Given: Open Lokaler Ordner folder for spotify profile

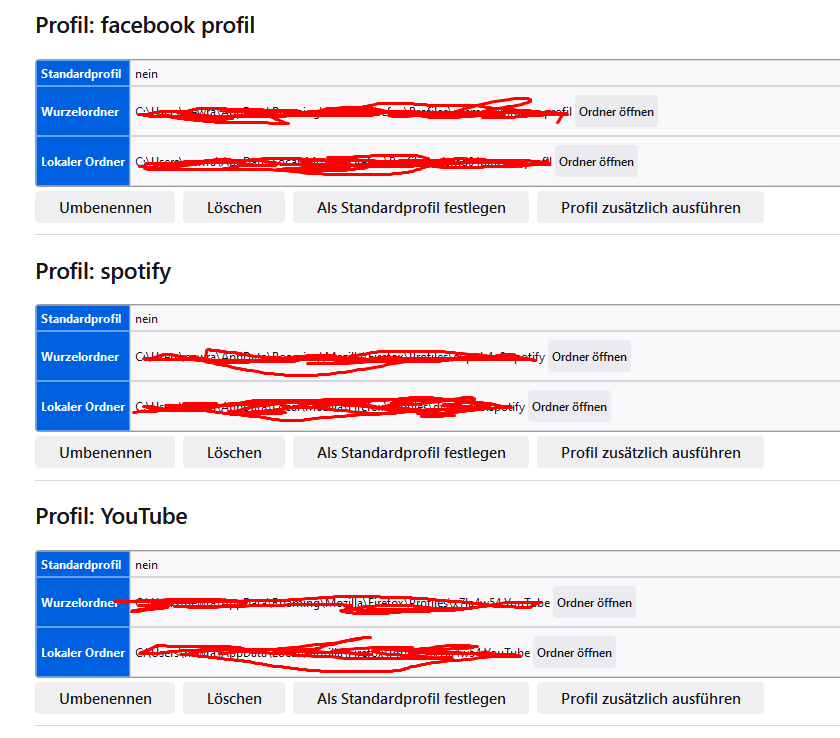Looking at the screenshot, I should [569, 406].
